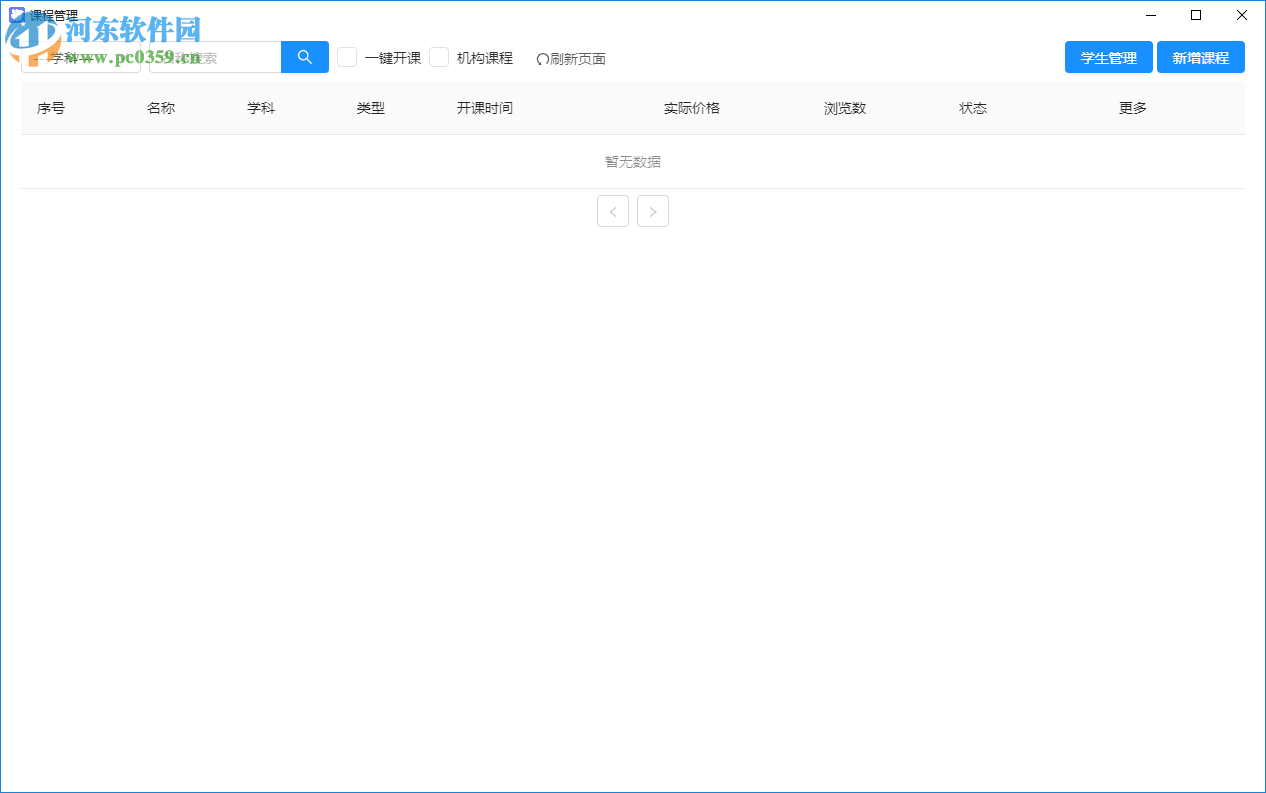Enable the 机构课程 checkbox
Screen dimensions: 1266x793
tap(440, 57)
